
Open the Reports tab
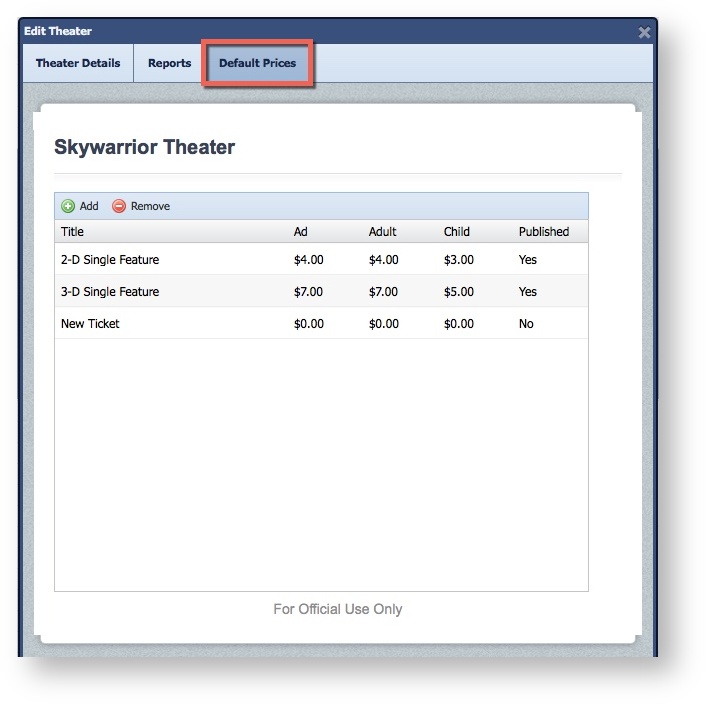pos(169,63)
